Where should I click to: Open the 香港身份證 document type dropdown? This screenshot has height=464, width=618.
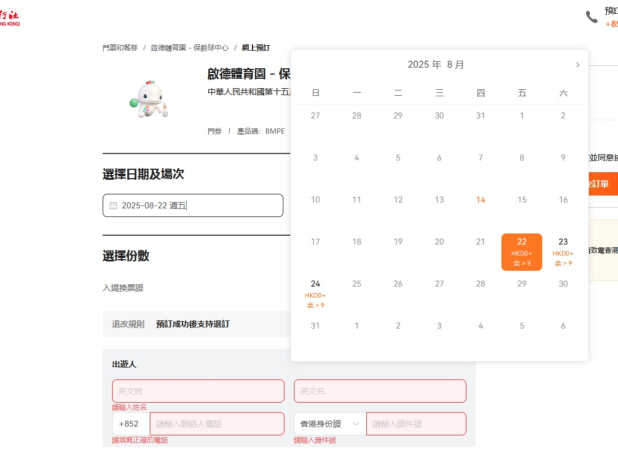click(330, 424)
